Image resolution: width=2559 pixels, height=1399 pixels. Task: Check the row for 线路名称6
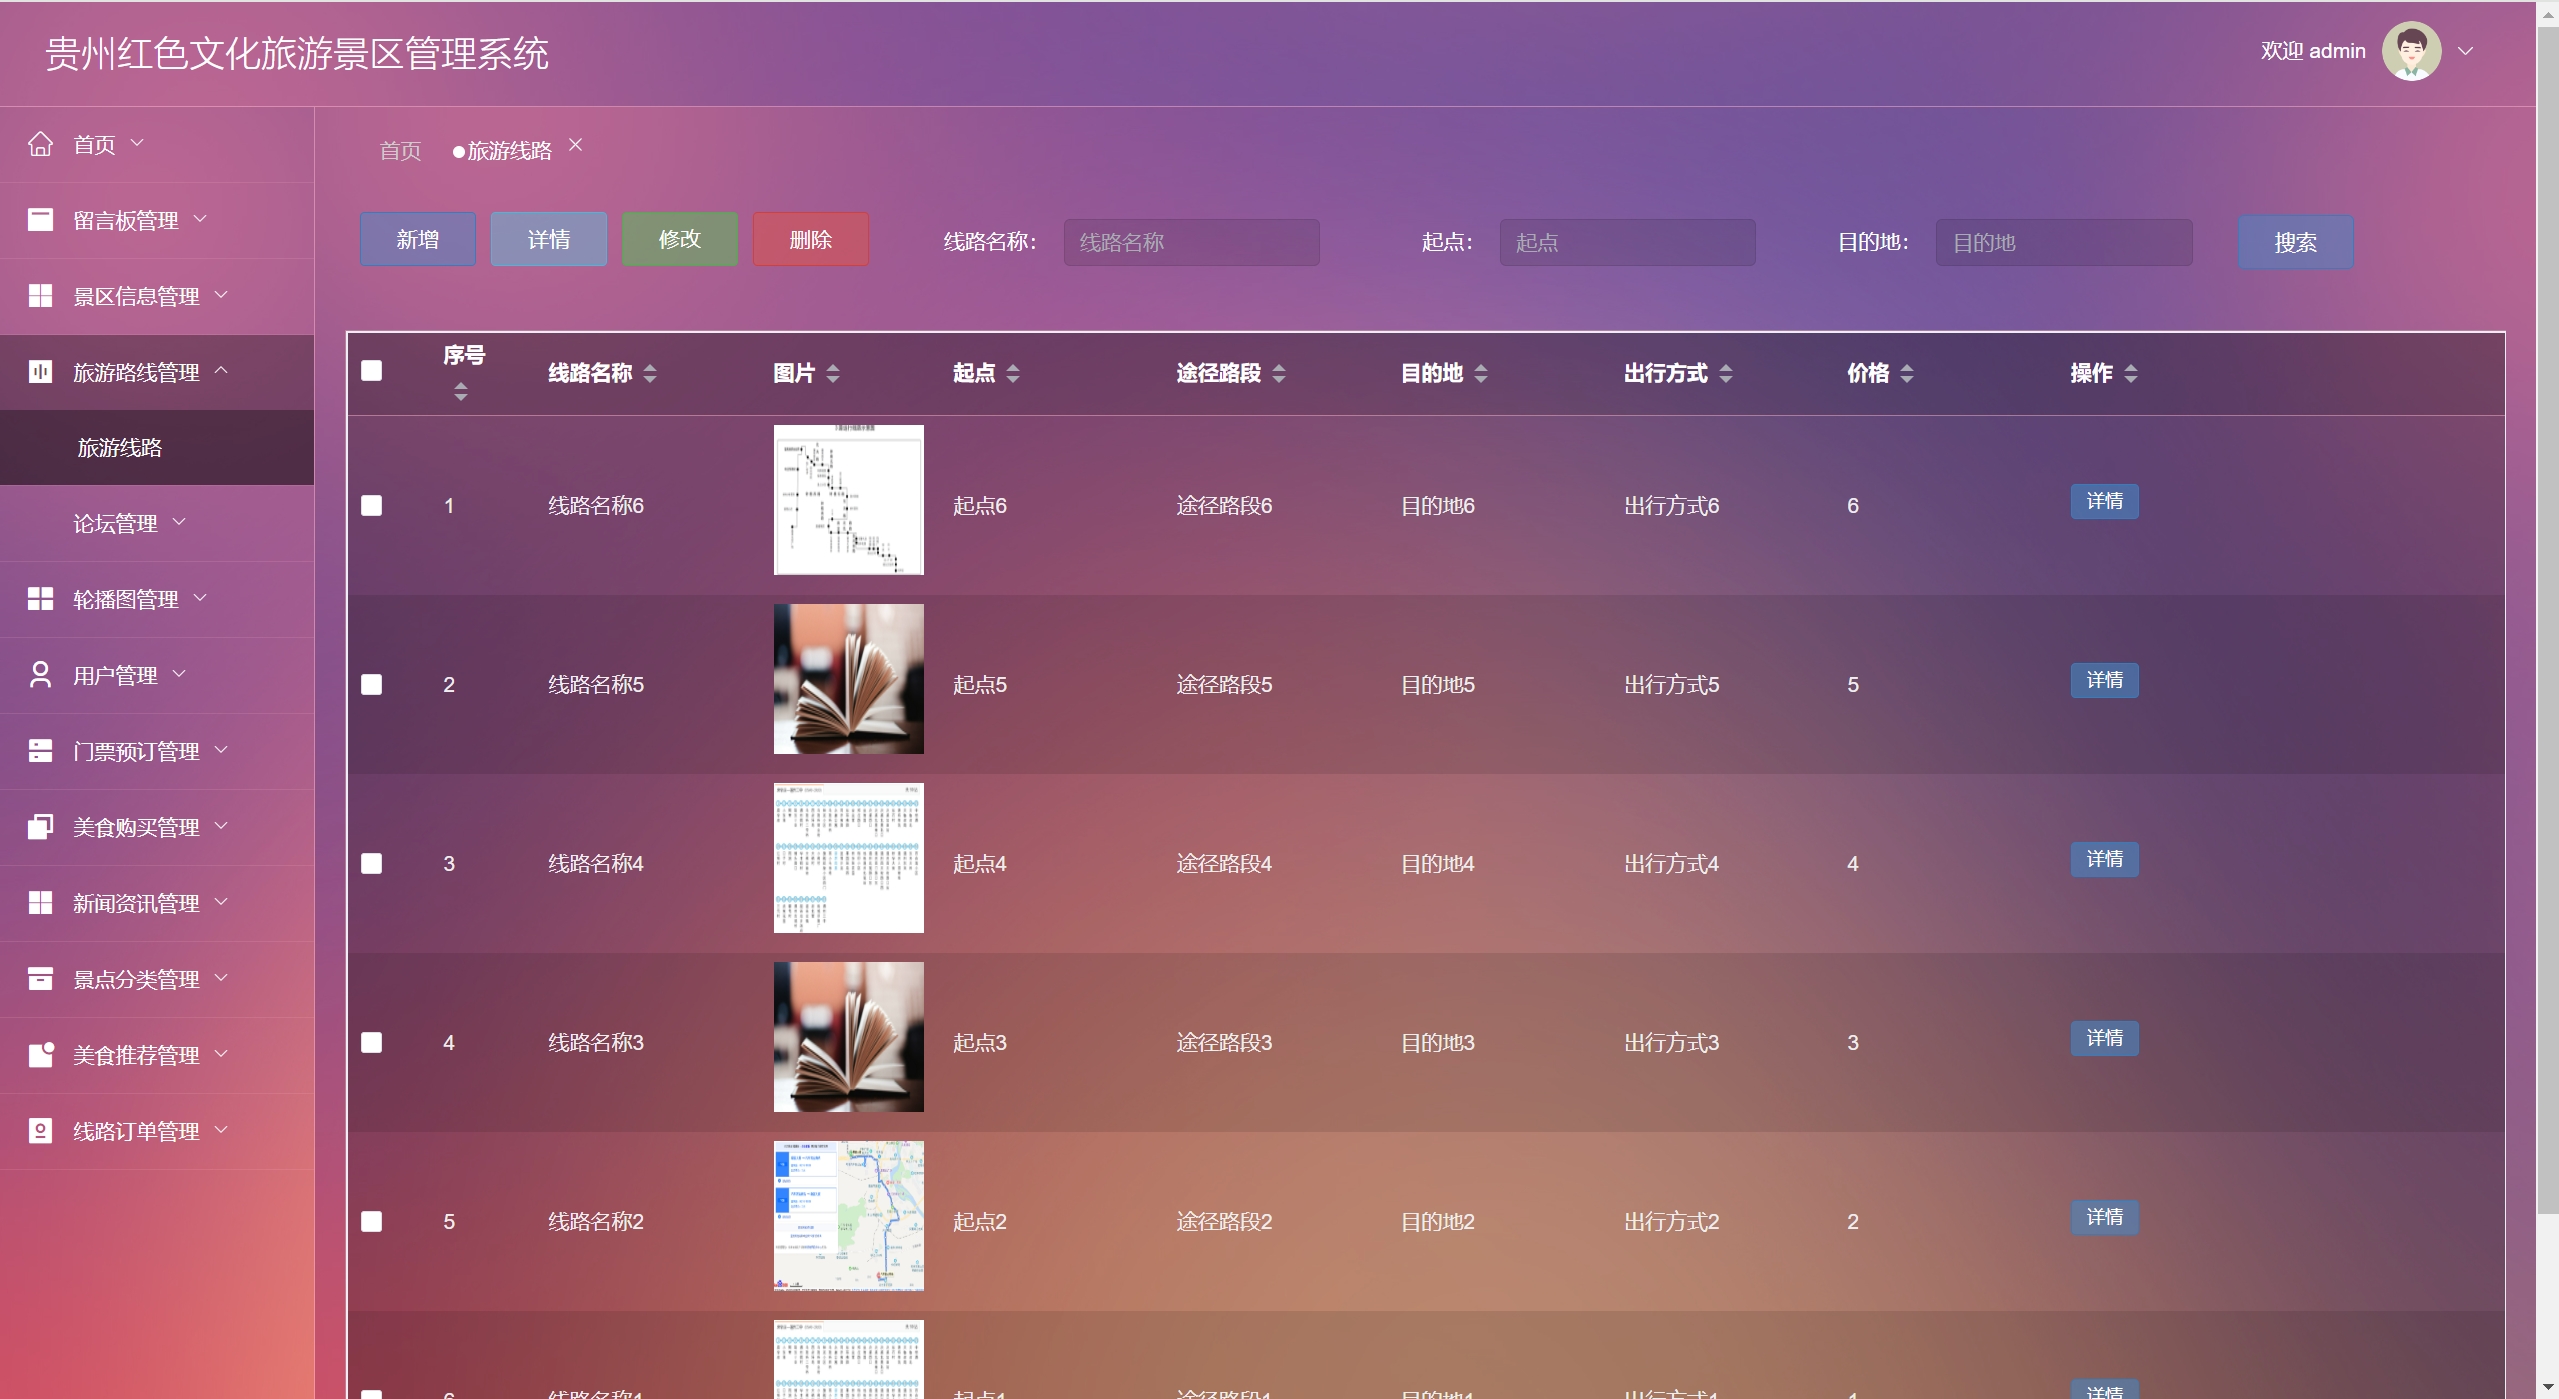(x=372, y=506)
